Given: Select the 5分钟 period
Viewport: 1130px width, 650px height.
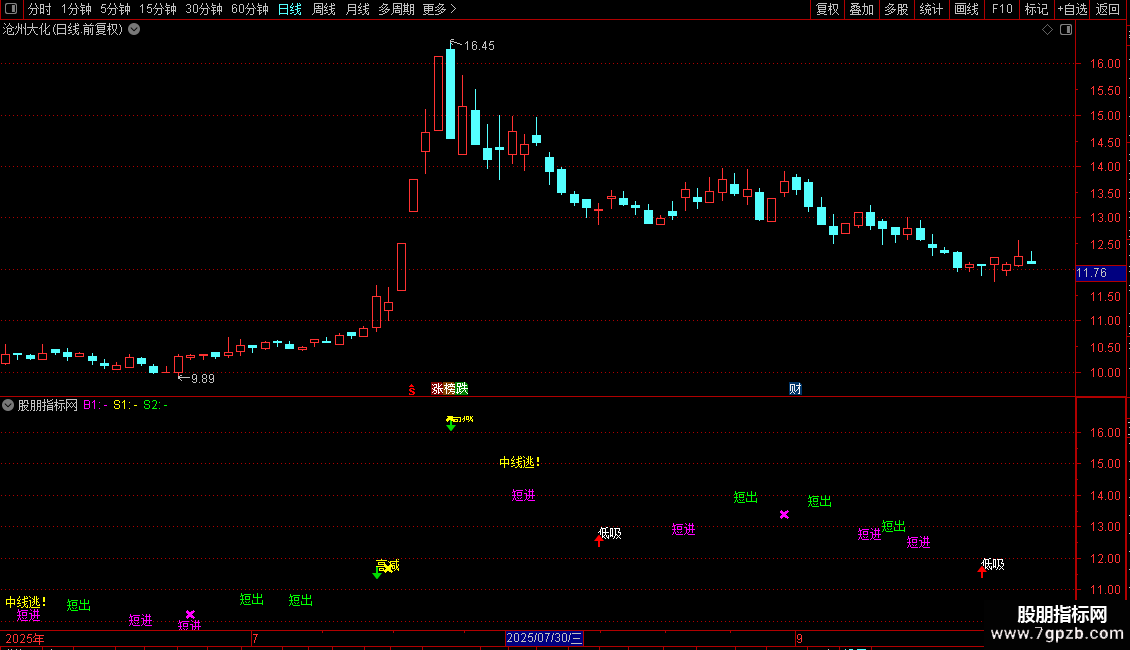Looking at the screenshot, I should pos(115,9).
